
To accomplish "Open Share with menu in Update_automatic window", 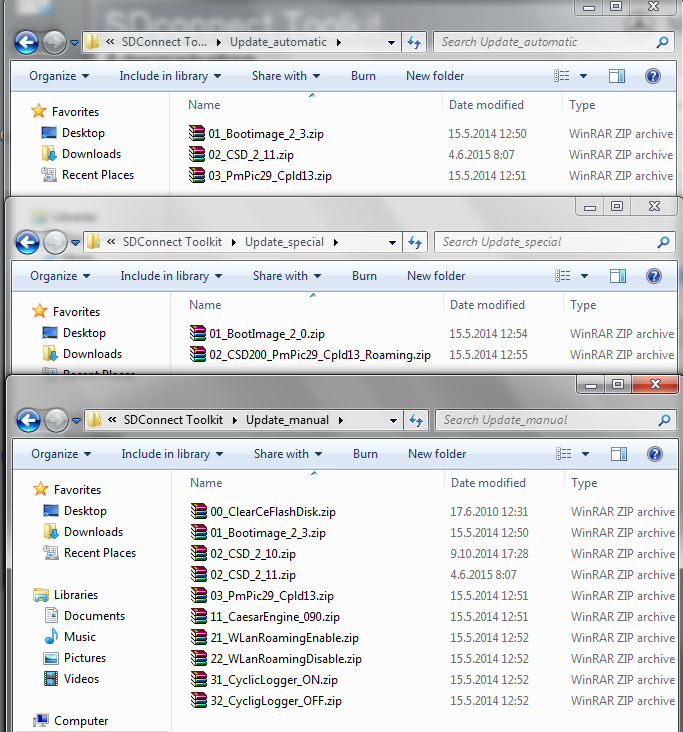I will tap(286, 76).
